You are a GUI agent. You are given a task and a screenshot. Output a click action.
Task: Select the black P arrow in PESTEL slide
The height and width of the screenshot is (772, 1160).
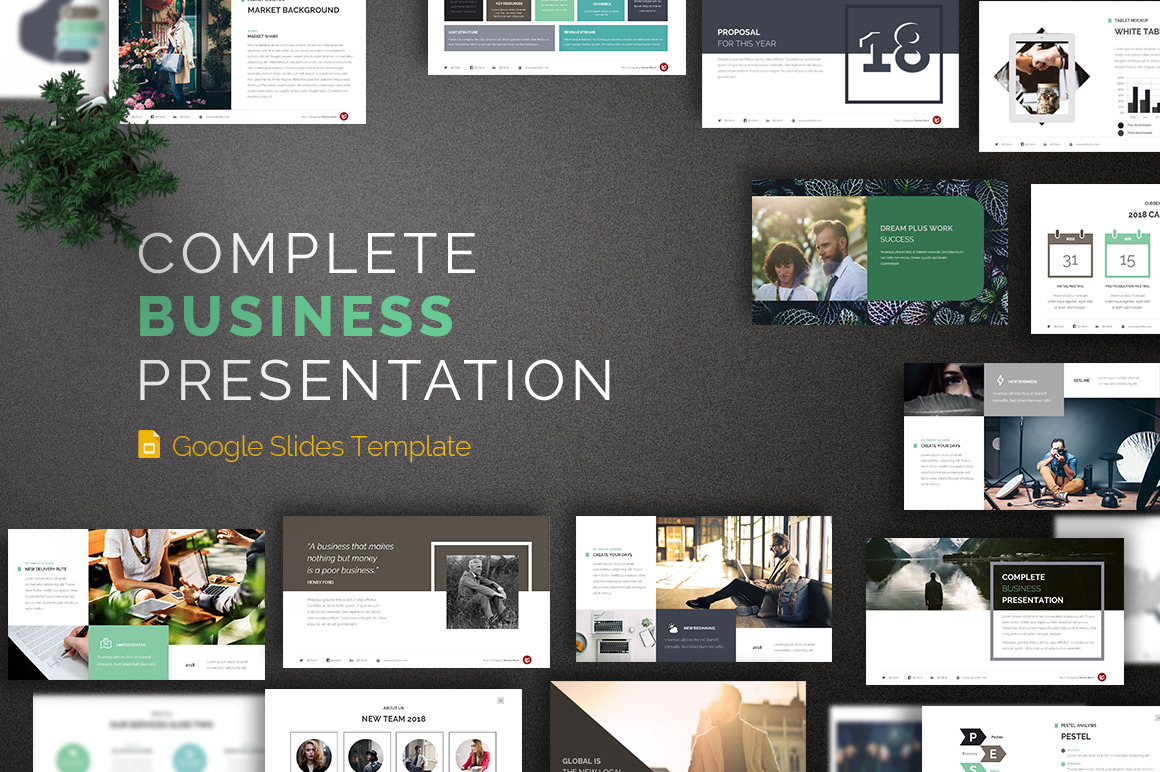970,736
